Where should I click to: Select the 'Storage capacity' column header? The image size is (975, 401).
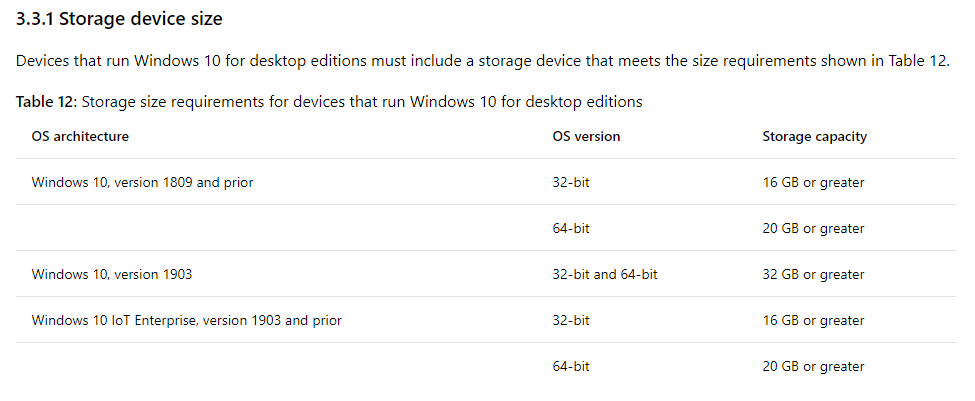pyautogui.click(x=815, y=136)
